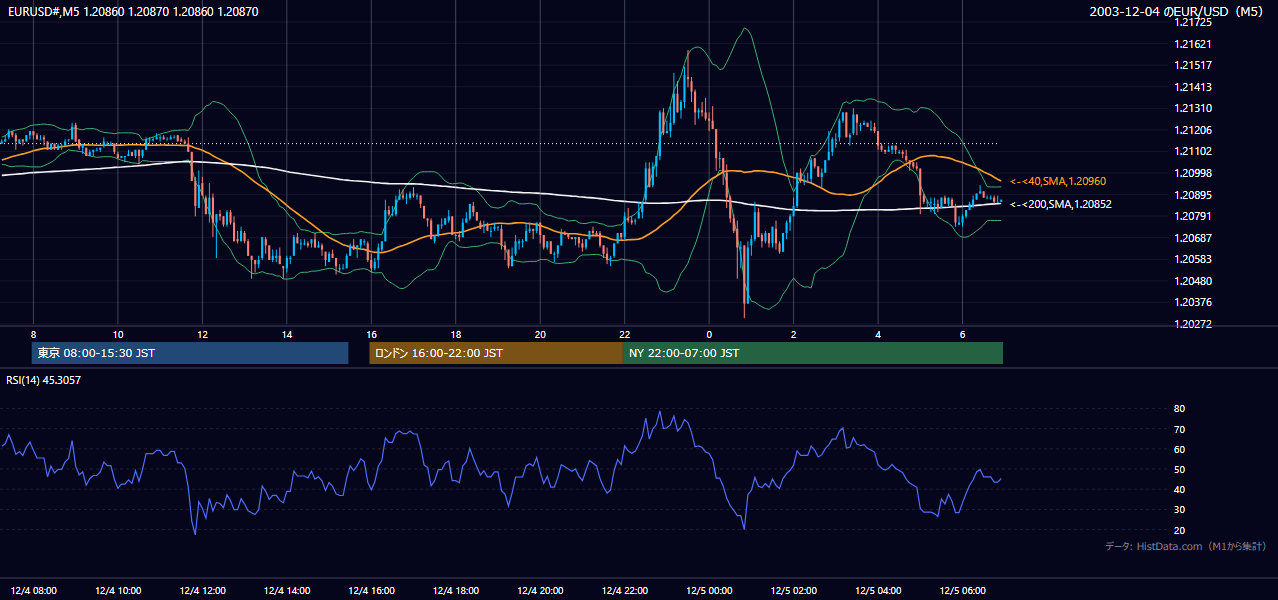The image size is (1278, 600).
Task: Click price axis value 1.21725
Action: click(1195, 22)
